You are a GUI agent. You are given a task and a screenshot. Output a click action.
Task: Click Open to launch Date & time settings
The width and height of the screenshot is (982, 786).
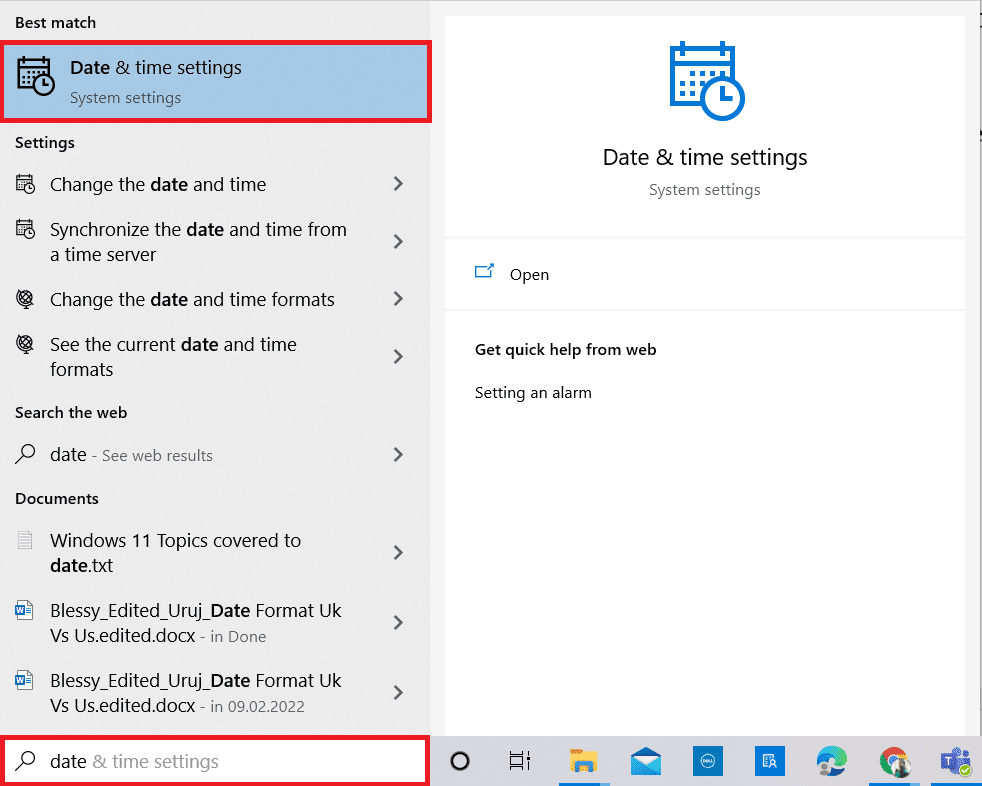529,274
